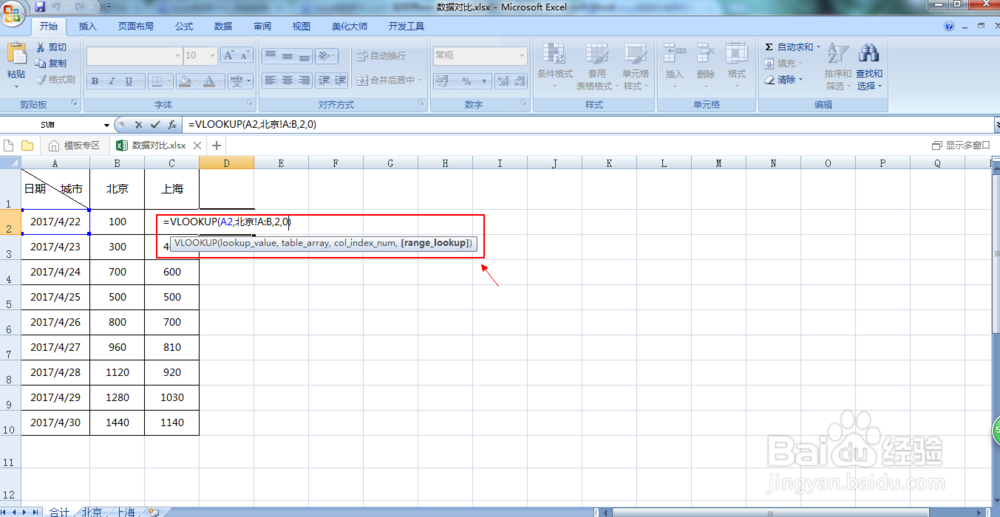Click the Decrease Font Size icon
The height and width of the screenshot is (517, 1000).
click(246, 55)
